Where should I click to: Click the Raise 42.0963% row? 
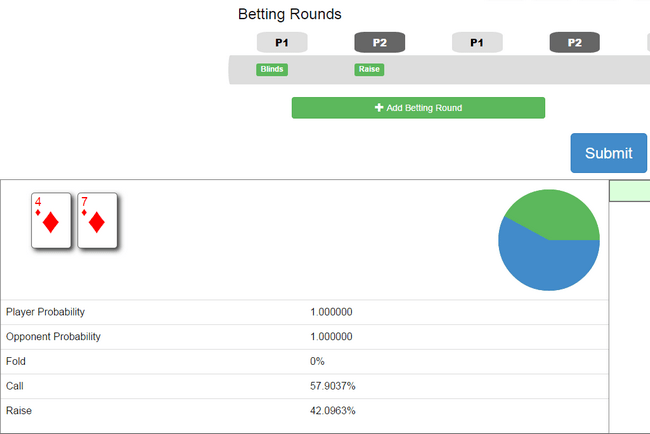pos(305,411)
